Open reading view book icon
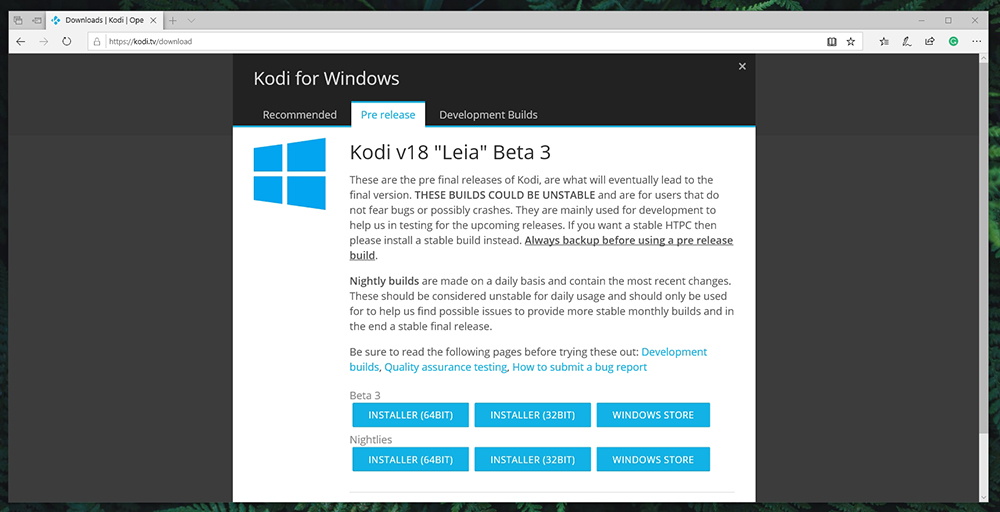The height and width of the screenshot is (512, 1000). coord(831,41)
